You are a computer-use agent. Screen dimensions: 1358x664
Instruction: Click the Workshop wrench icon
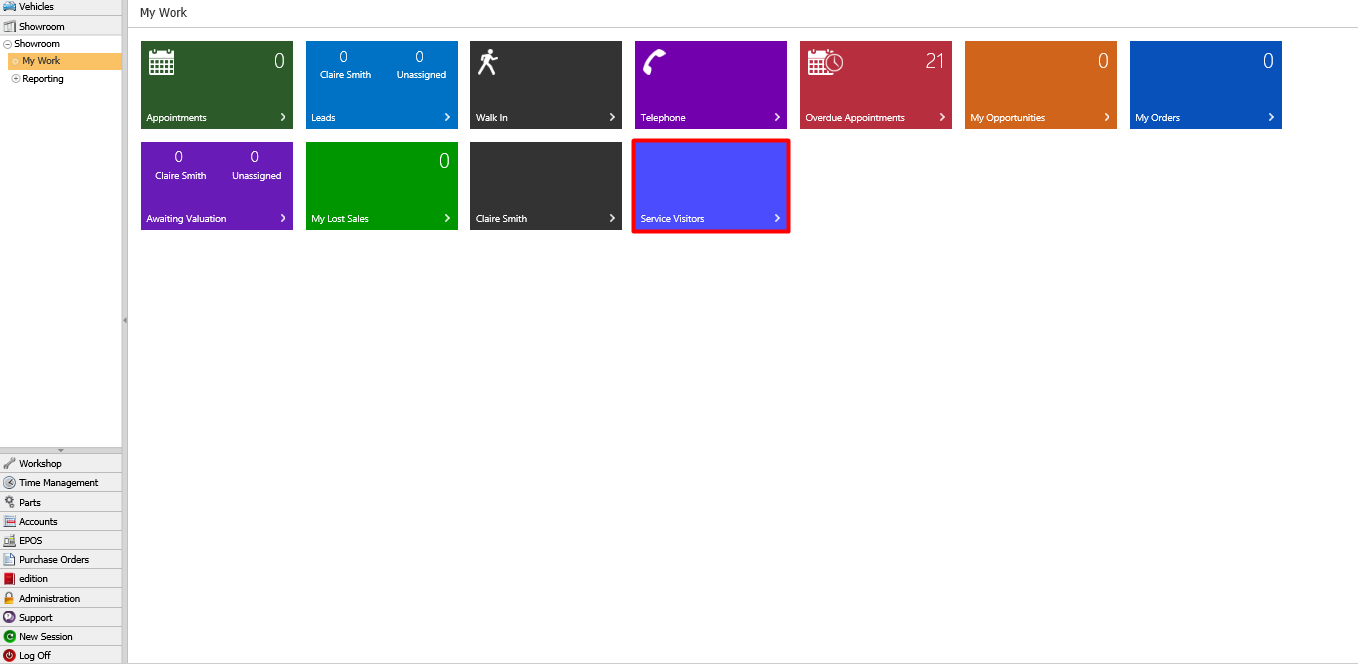9,463
